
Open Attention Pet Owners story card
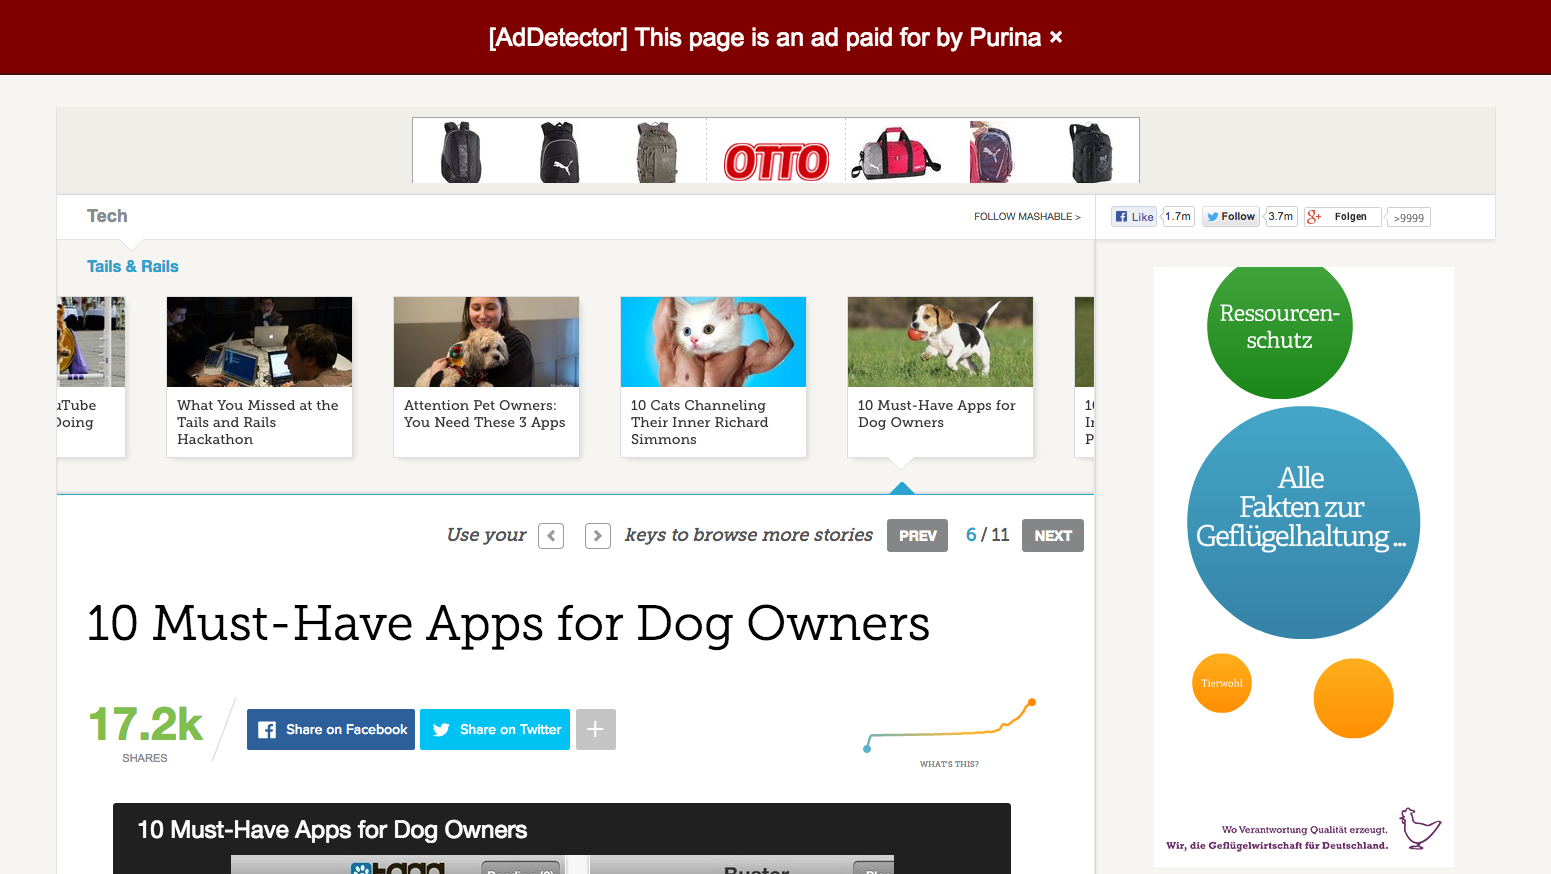(486, 377)
